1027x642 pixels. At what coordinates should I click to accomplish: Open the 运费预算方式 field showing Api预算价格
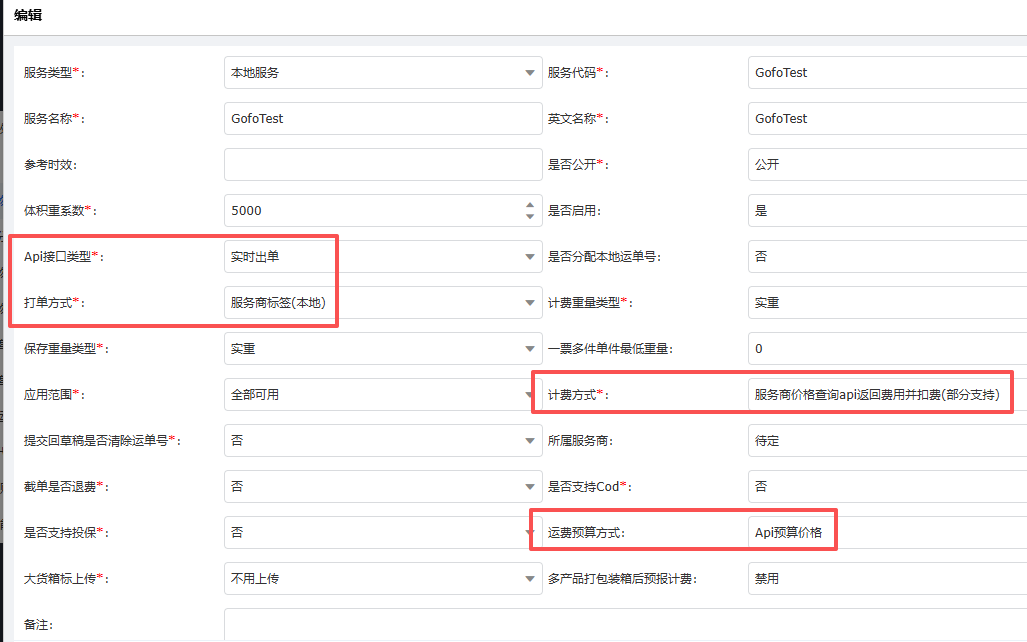[x=789, y=533]
